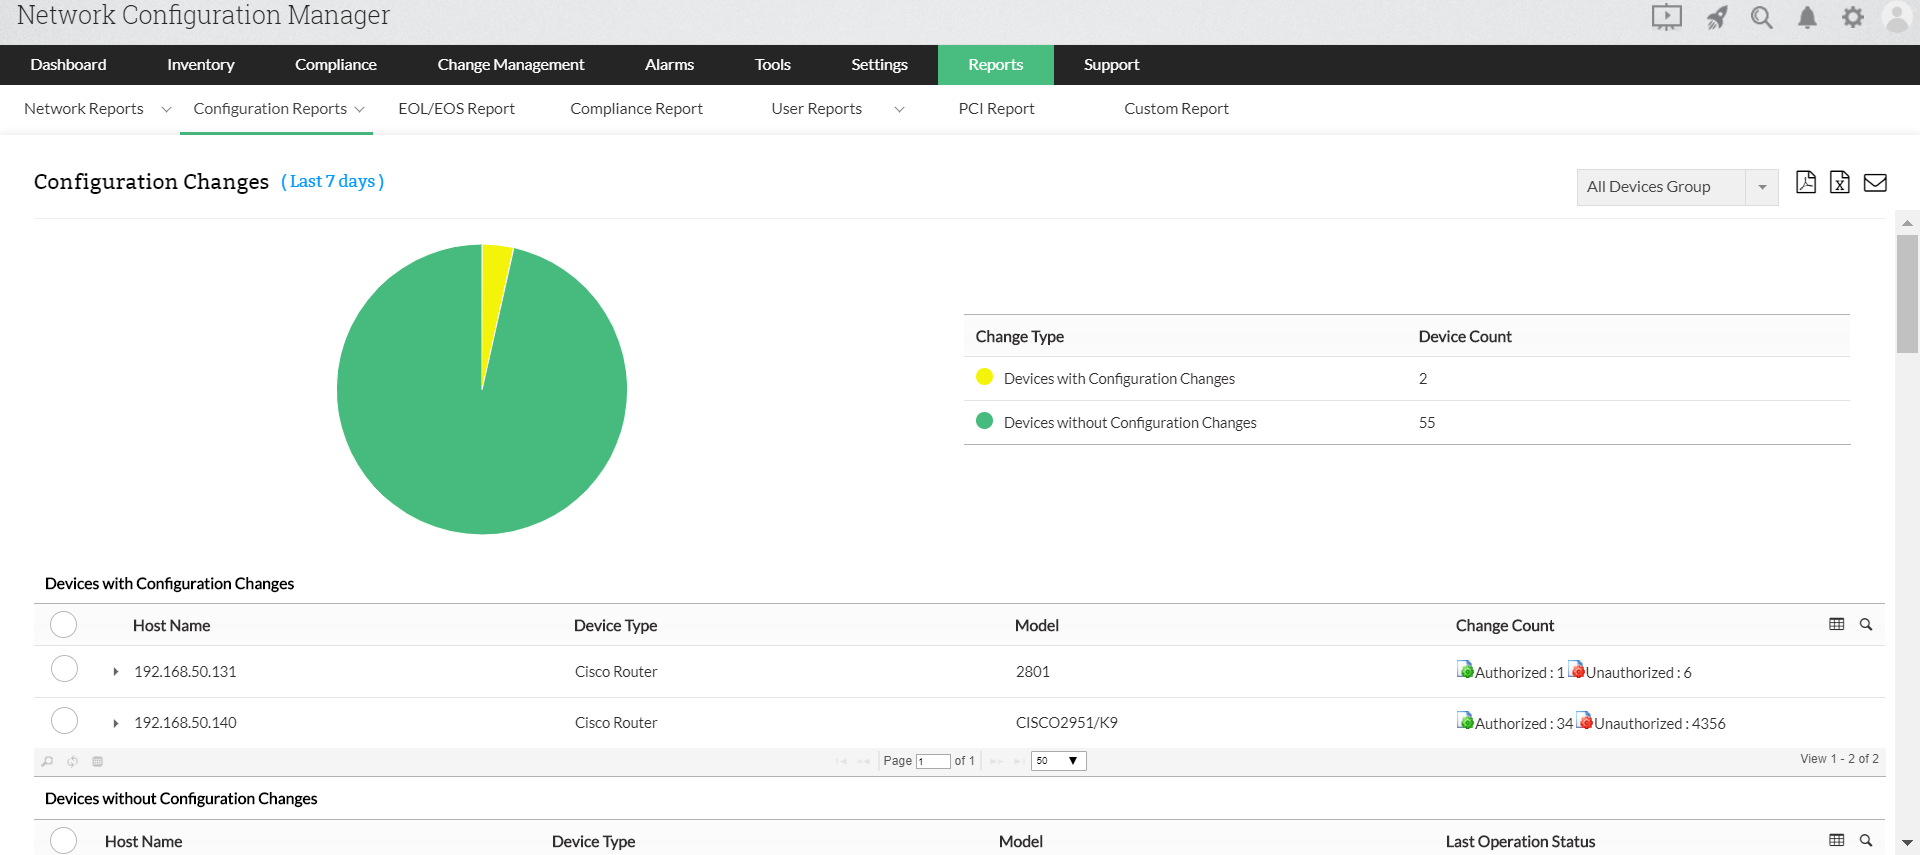Expand the User Reports submenu
The image size is (1920, 855).
(x=899, y=109)
